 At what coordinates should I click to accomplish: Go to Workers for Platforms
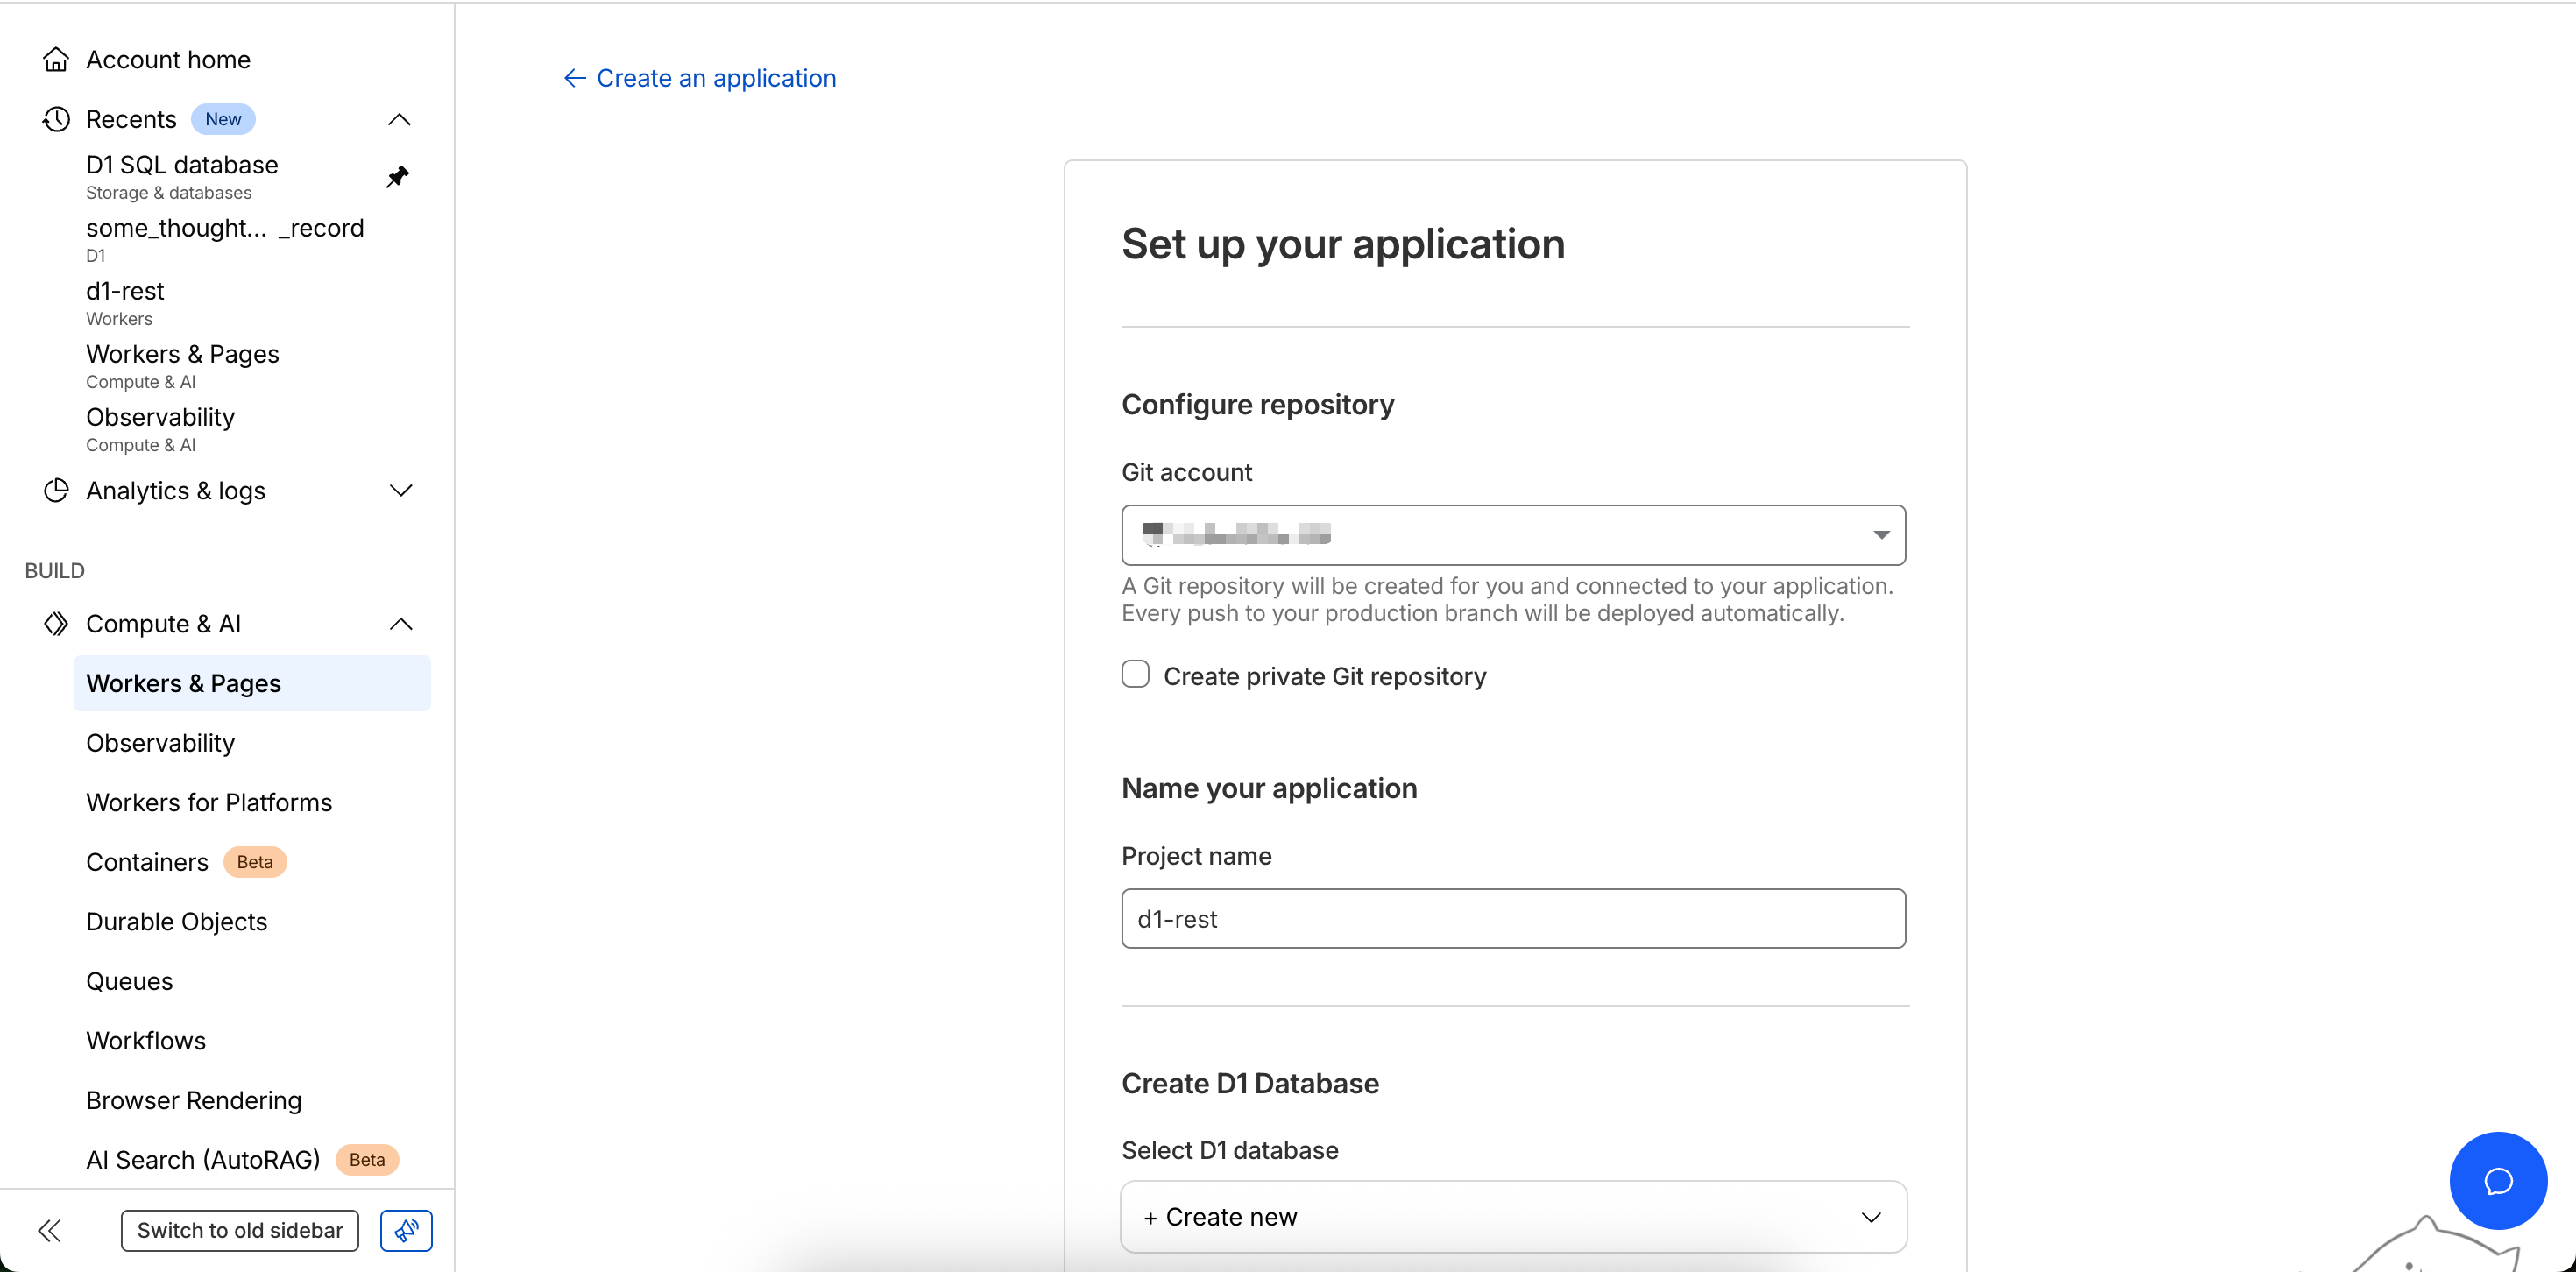(209, 802)
